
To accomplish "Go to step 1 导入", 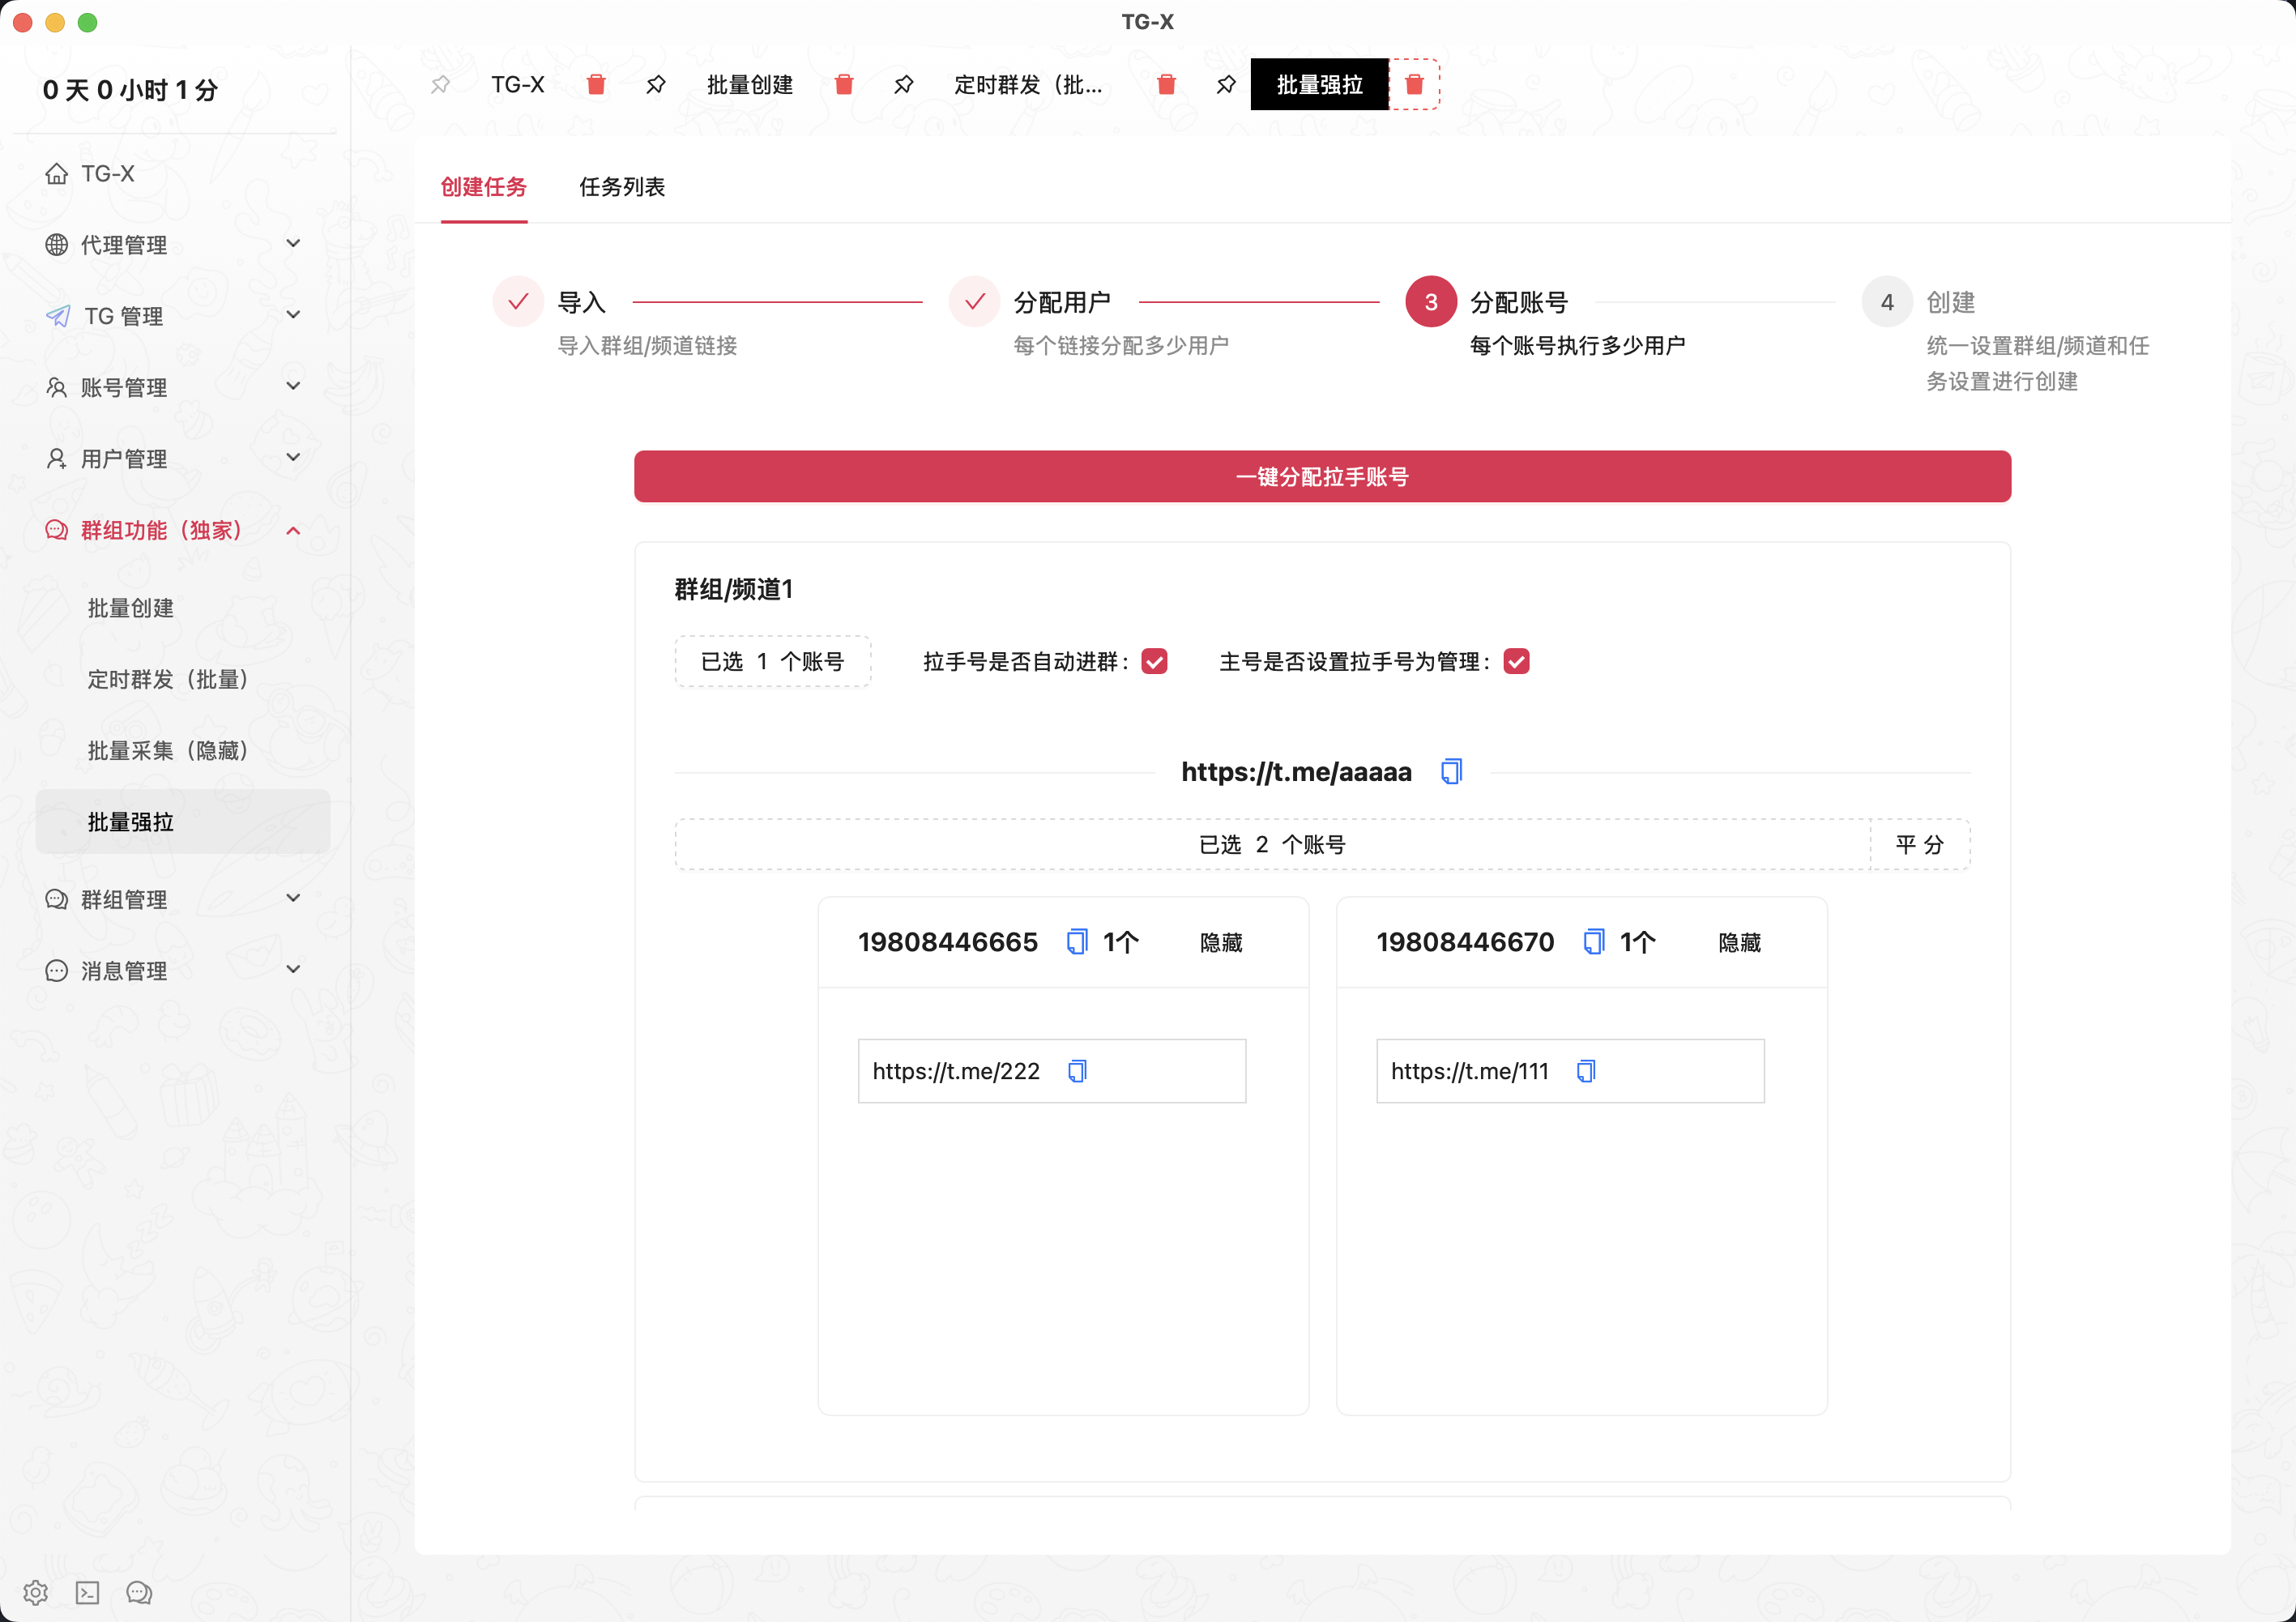I will pos(518,301).
